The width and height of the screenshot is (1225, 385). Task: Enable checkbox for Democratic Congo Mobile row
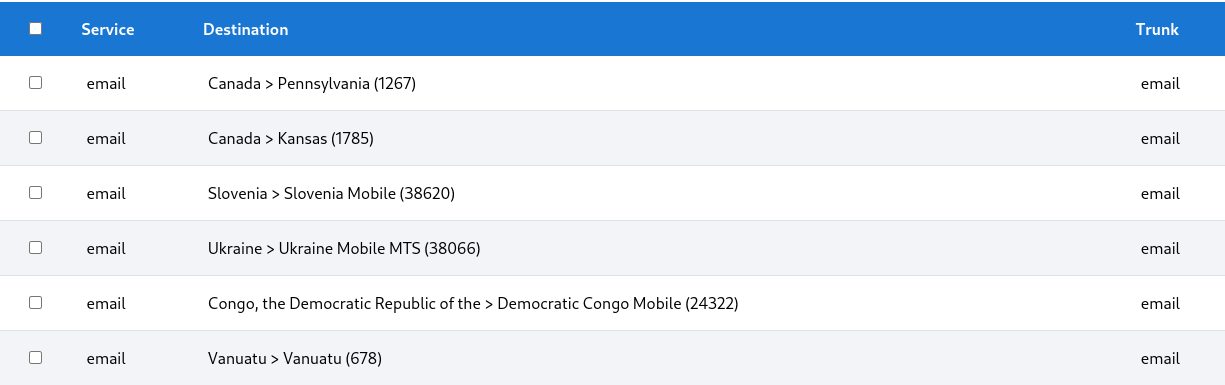point(36,302)
